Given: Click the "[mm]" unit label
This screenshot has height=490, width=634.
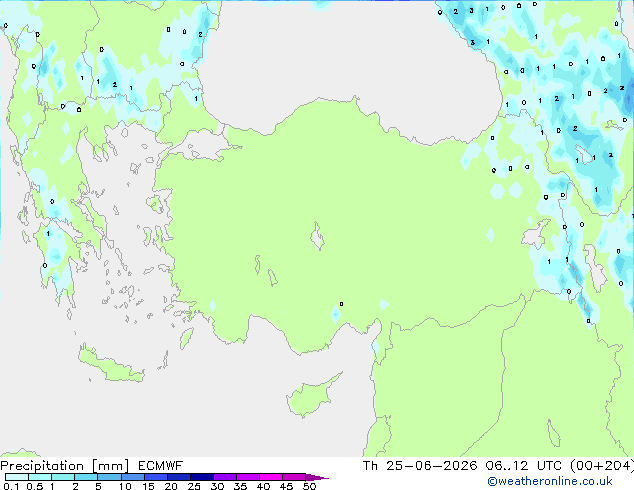Looking at the screenshot, I should tap(110, 466).
